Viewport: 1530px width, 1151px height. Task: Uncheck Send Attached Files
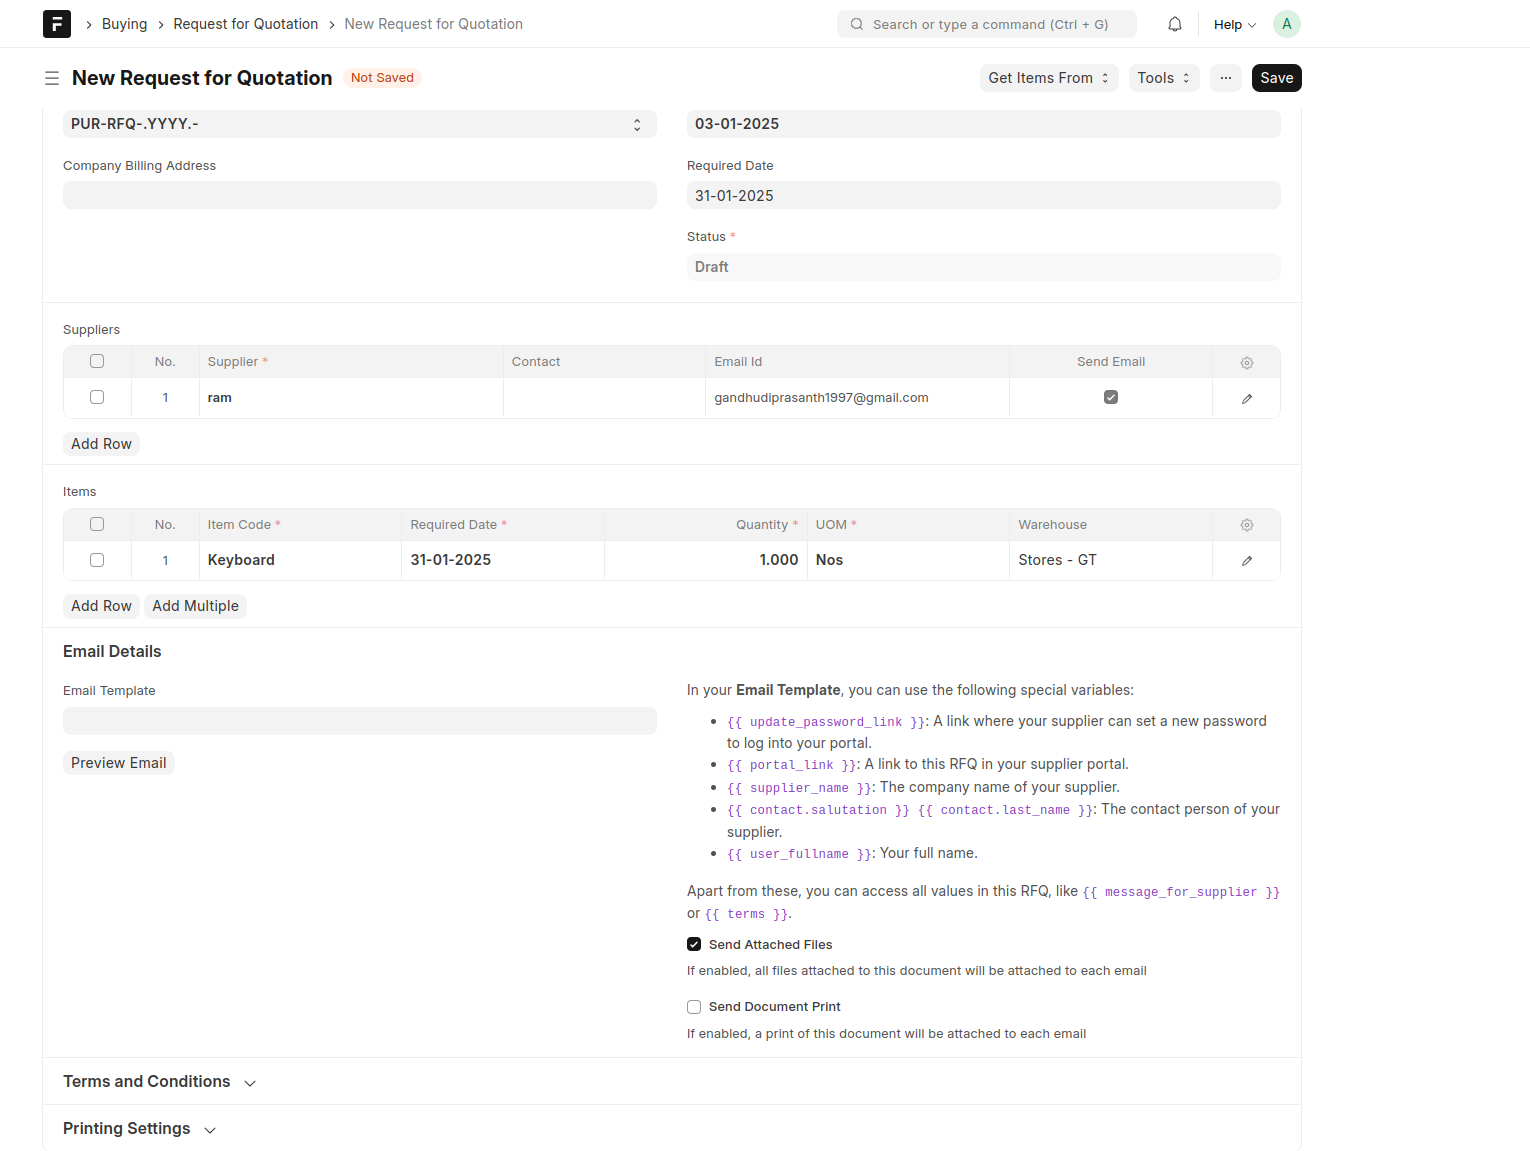694,944
